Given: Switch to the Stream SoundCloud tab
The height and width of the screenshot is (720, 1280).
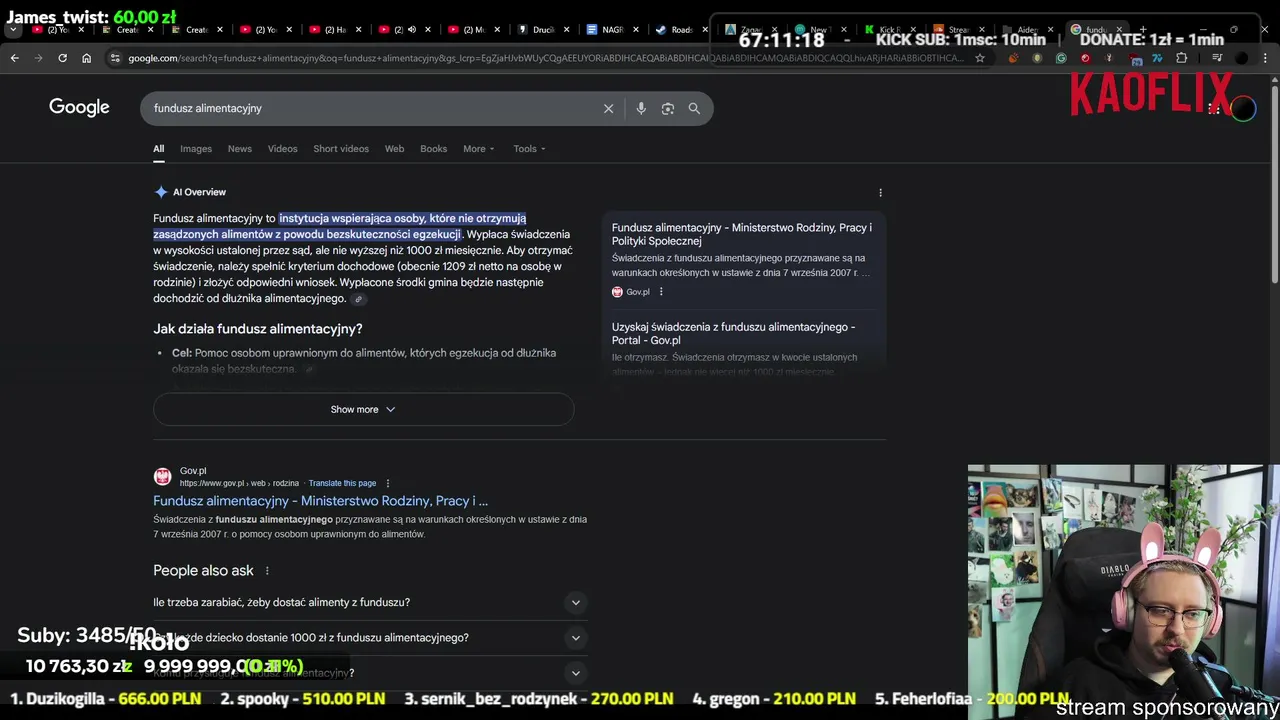Looking at the screenshot, I should point(957,30).
